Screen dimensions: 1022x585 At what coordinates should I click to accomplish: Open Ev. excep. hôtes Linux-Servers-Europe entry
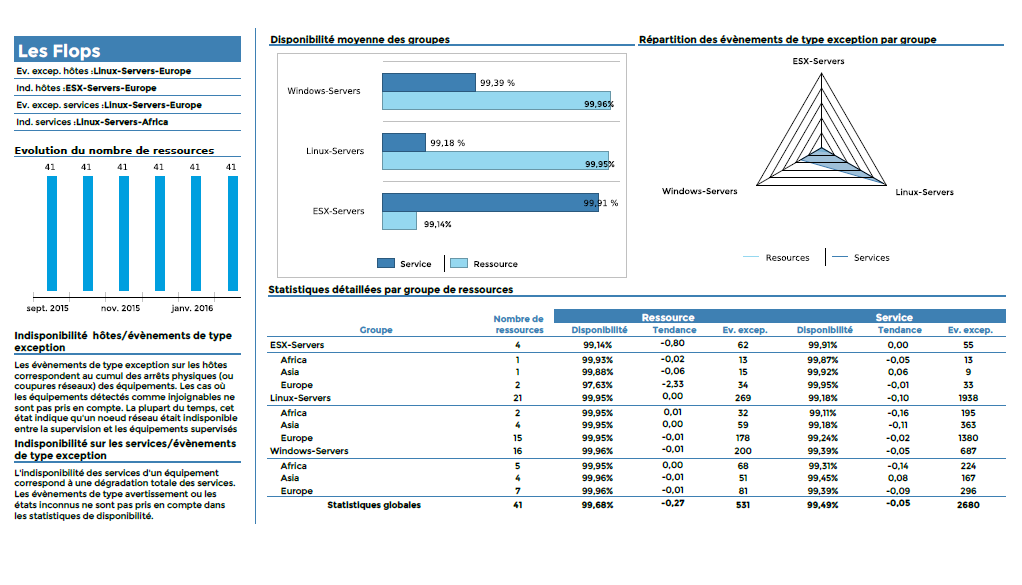[104, 71]
